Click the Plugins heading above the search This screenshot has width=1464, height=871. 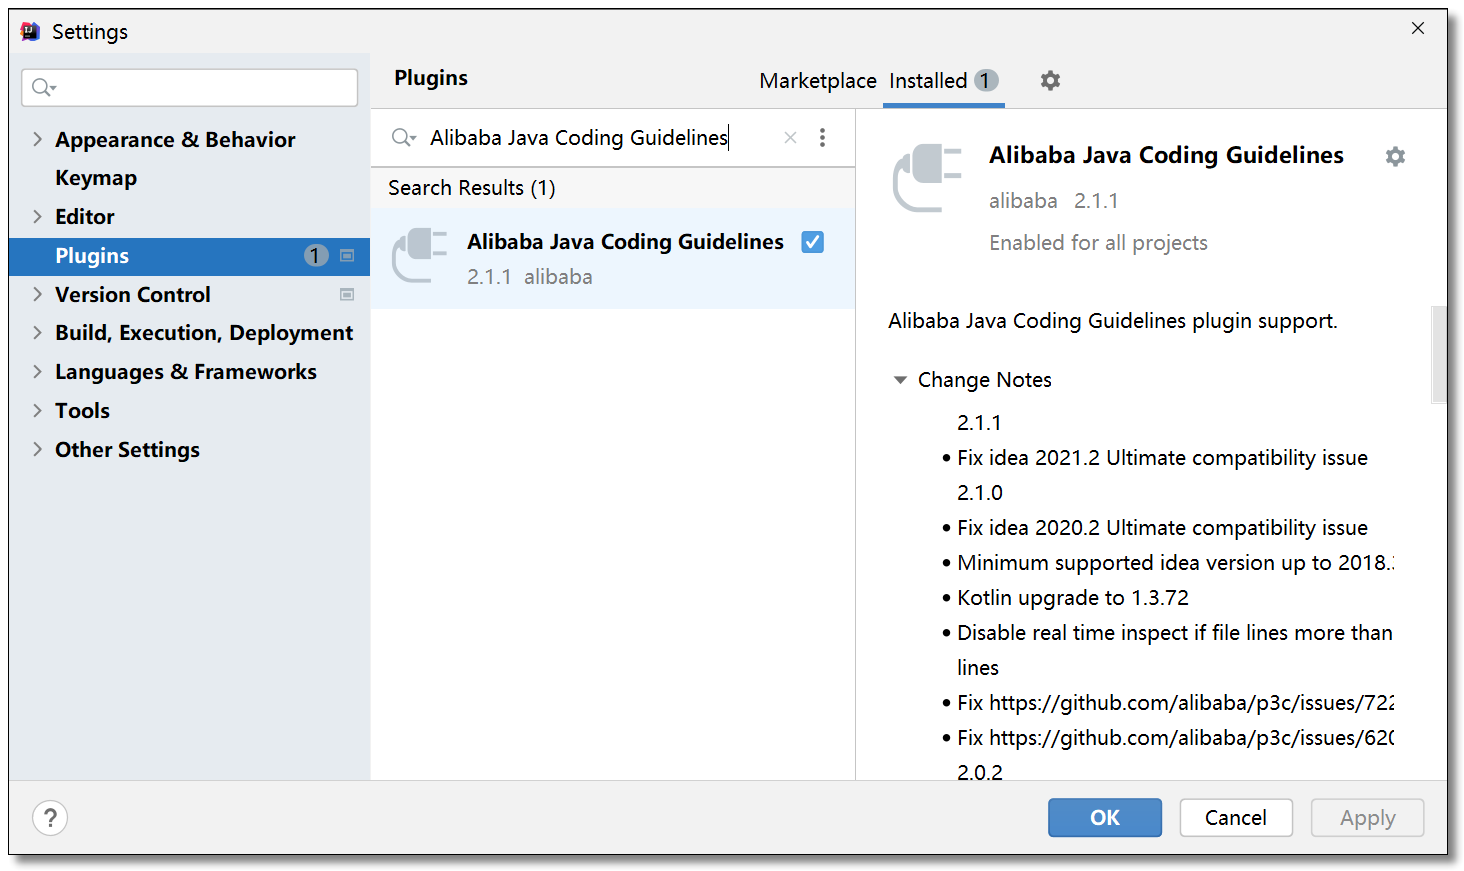(431, 78)
